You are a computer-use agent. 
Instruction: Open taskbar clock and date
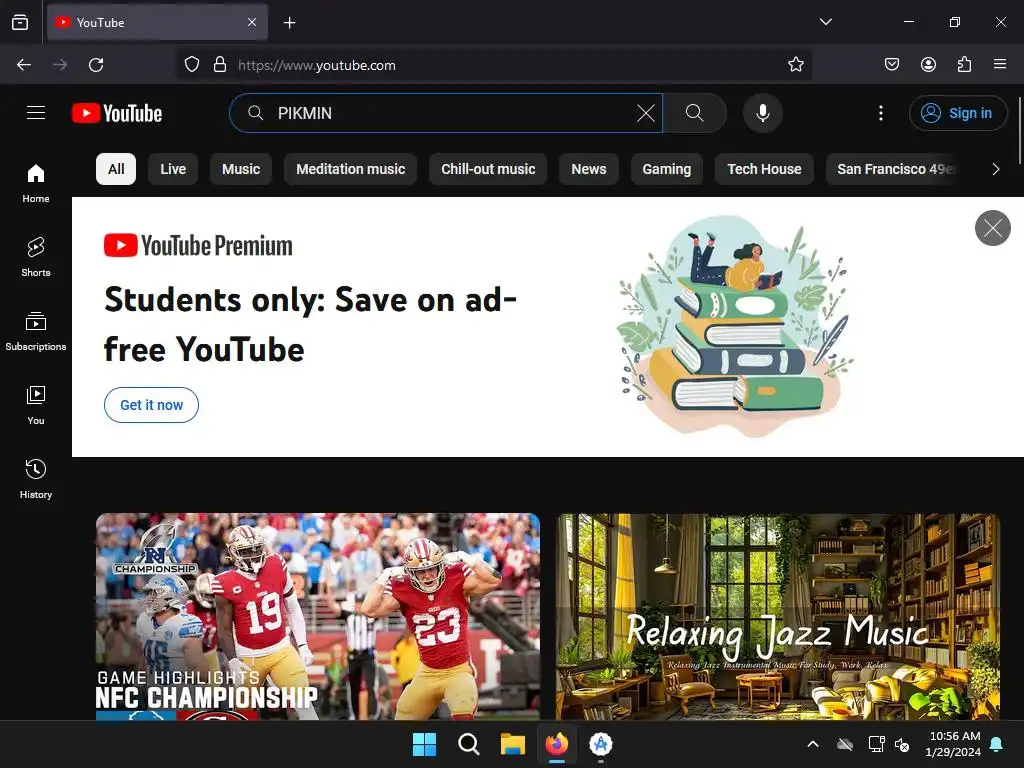[953, 744]
